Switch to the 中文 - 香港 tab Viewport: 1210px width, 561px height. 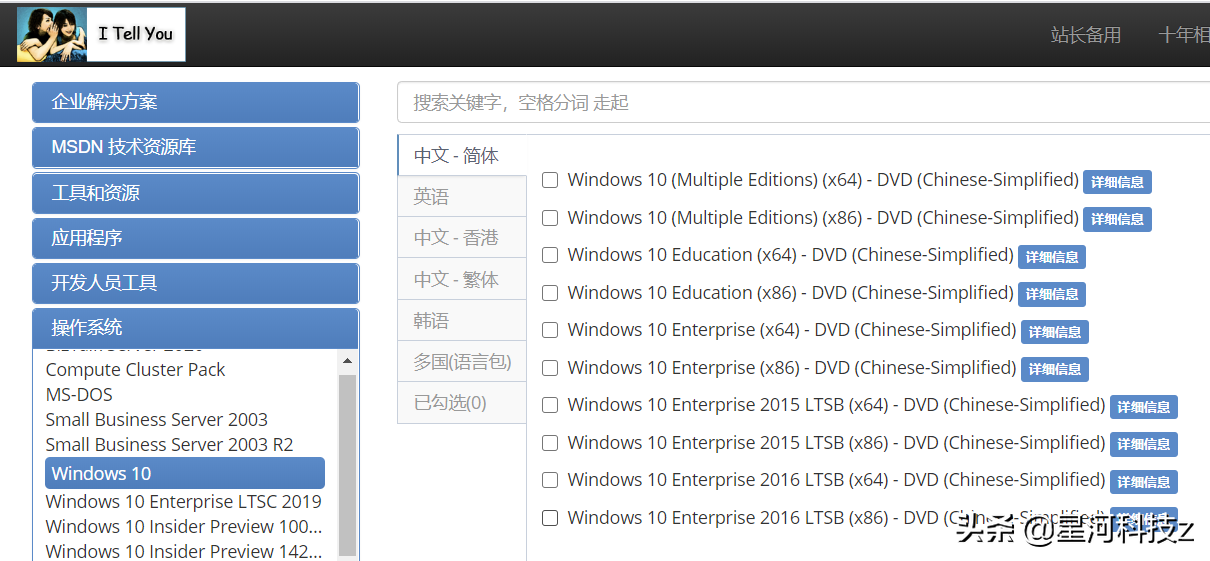point(462,238)
